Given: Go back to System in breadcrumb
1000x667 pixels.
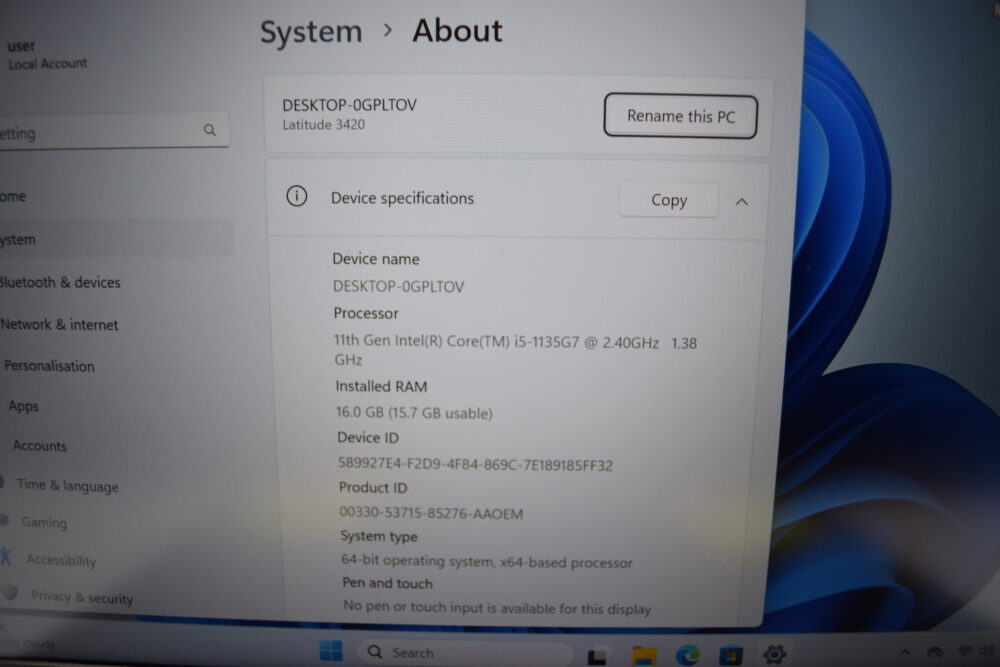Looking at the screenshot, I should coord(311,32).
